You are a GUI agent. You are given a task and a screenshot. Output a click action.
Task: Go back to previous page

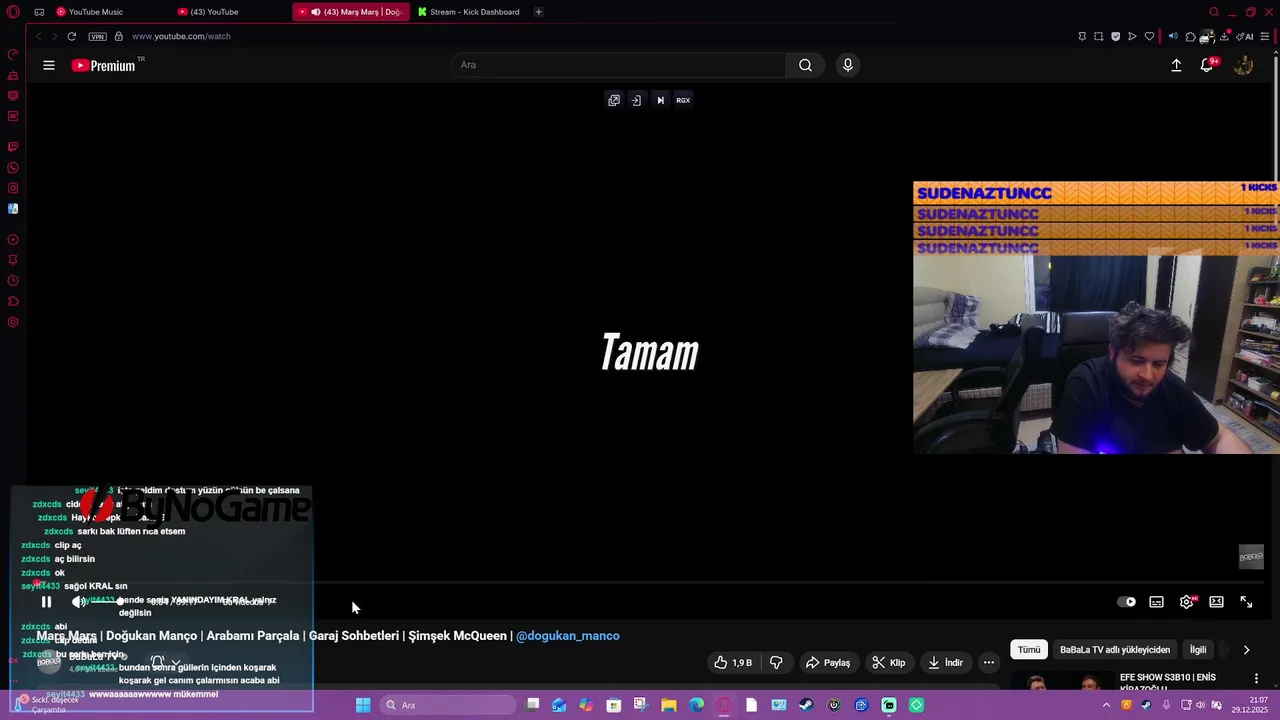(39, 36)
